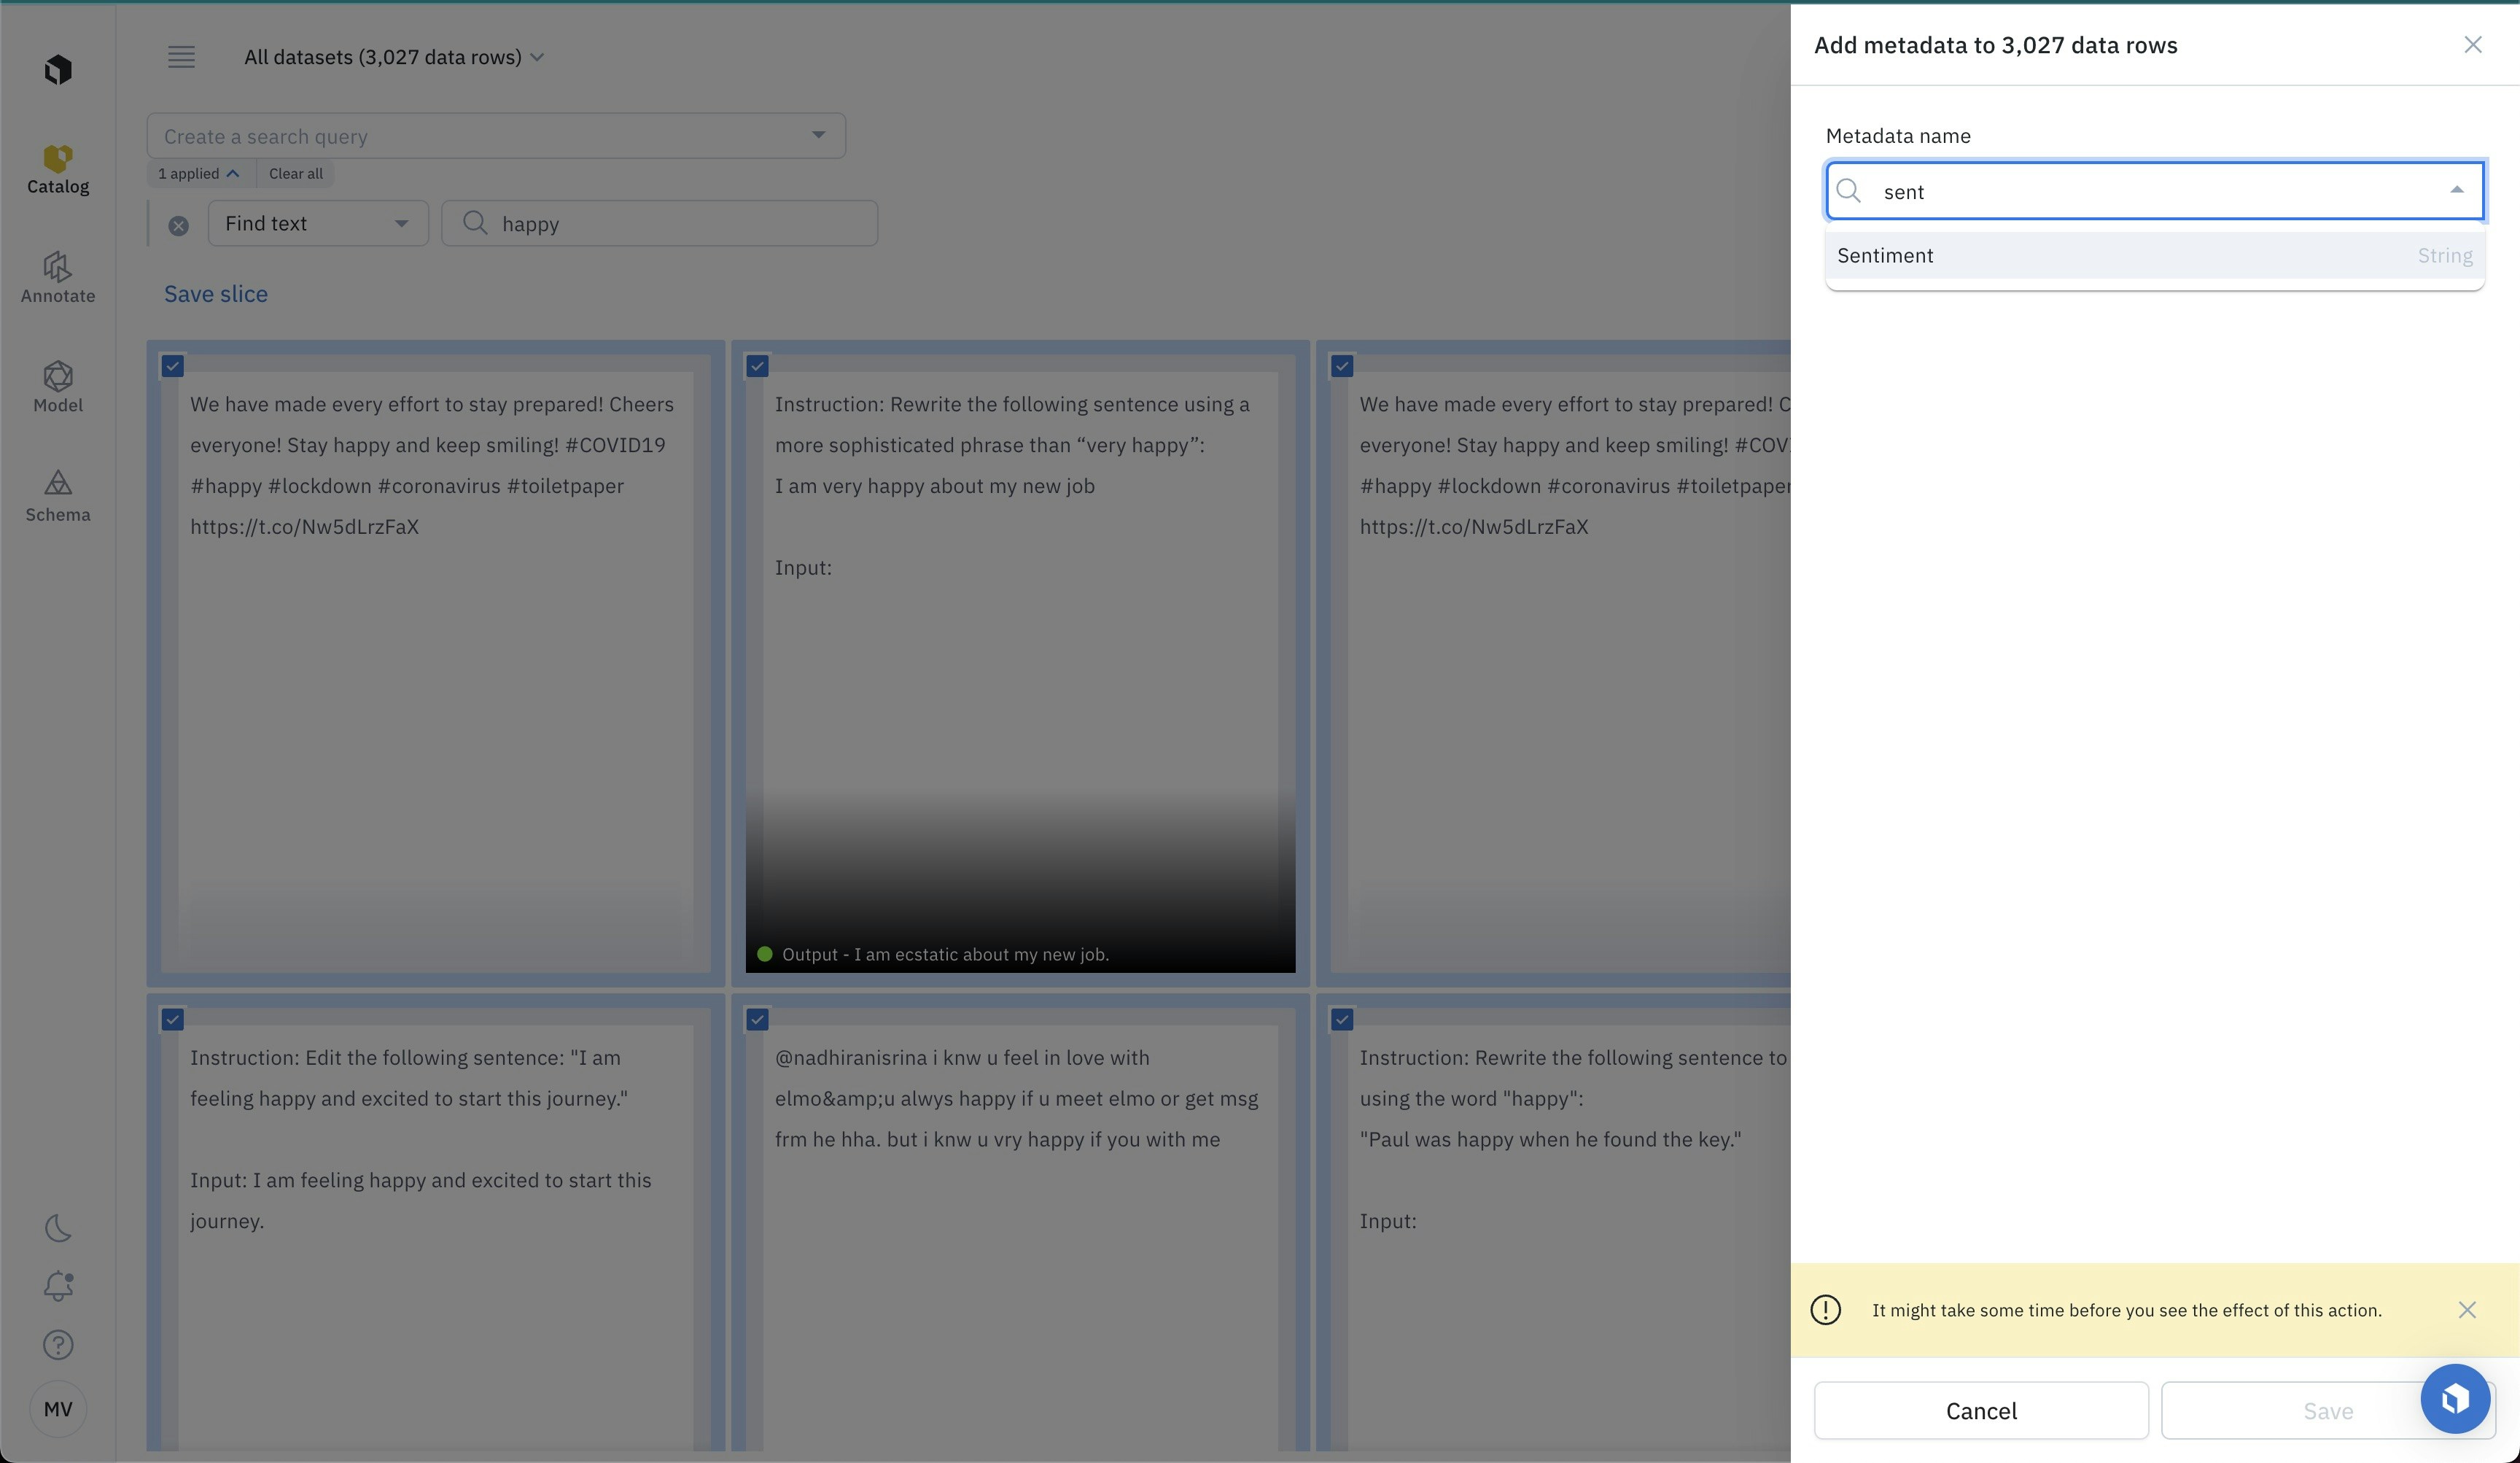Open the Schema section
This screenshot has width=2520, height=1463.
click(x=58, y=496)
